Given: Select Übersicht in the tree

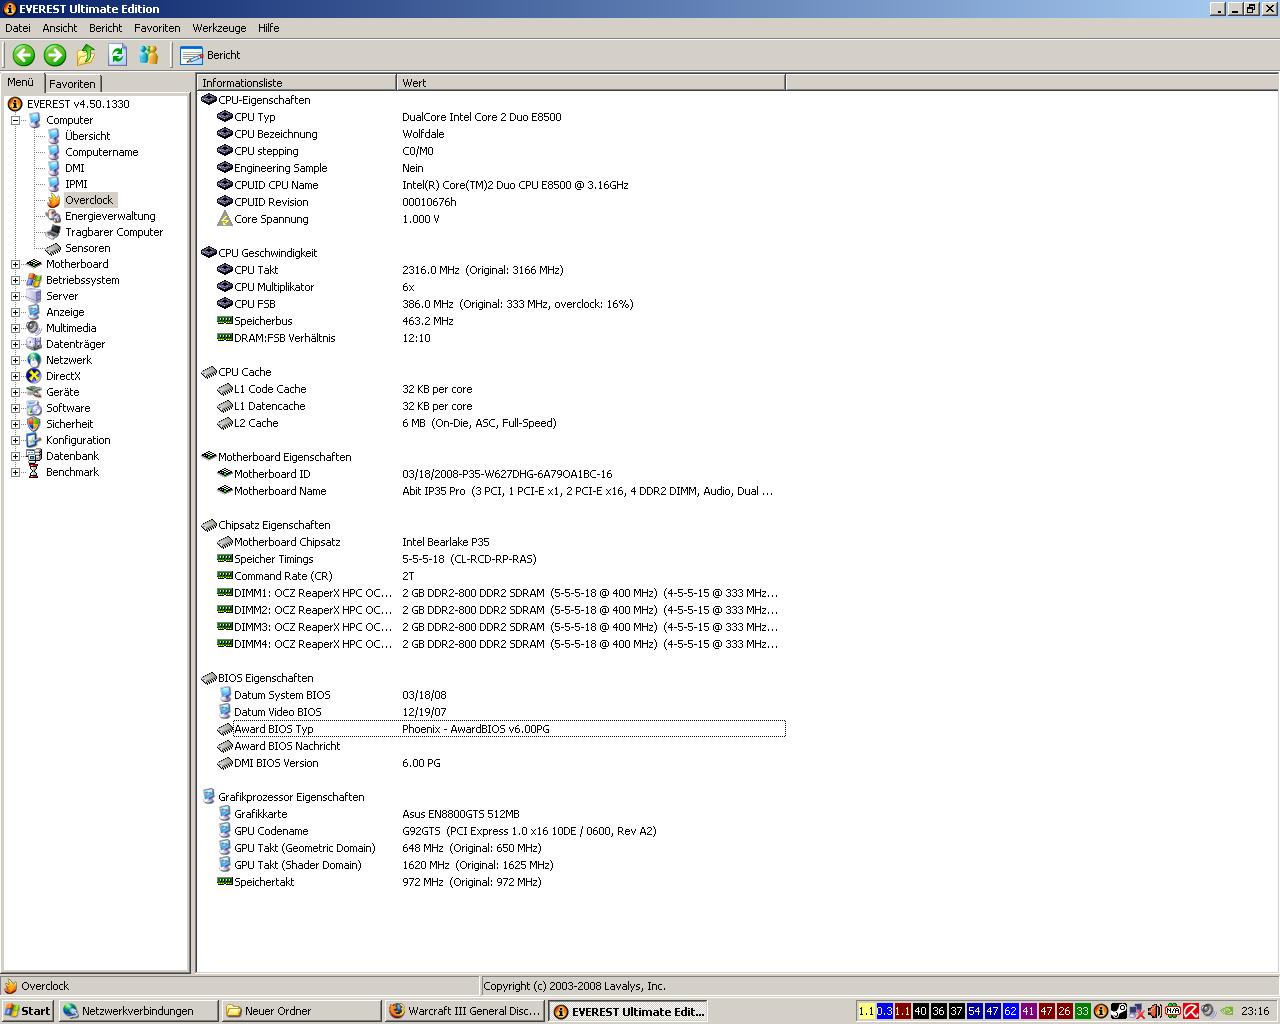Looking at the screenshot, I should click(x=87, y=136).
